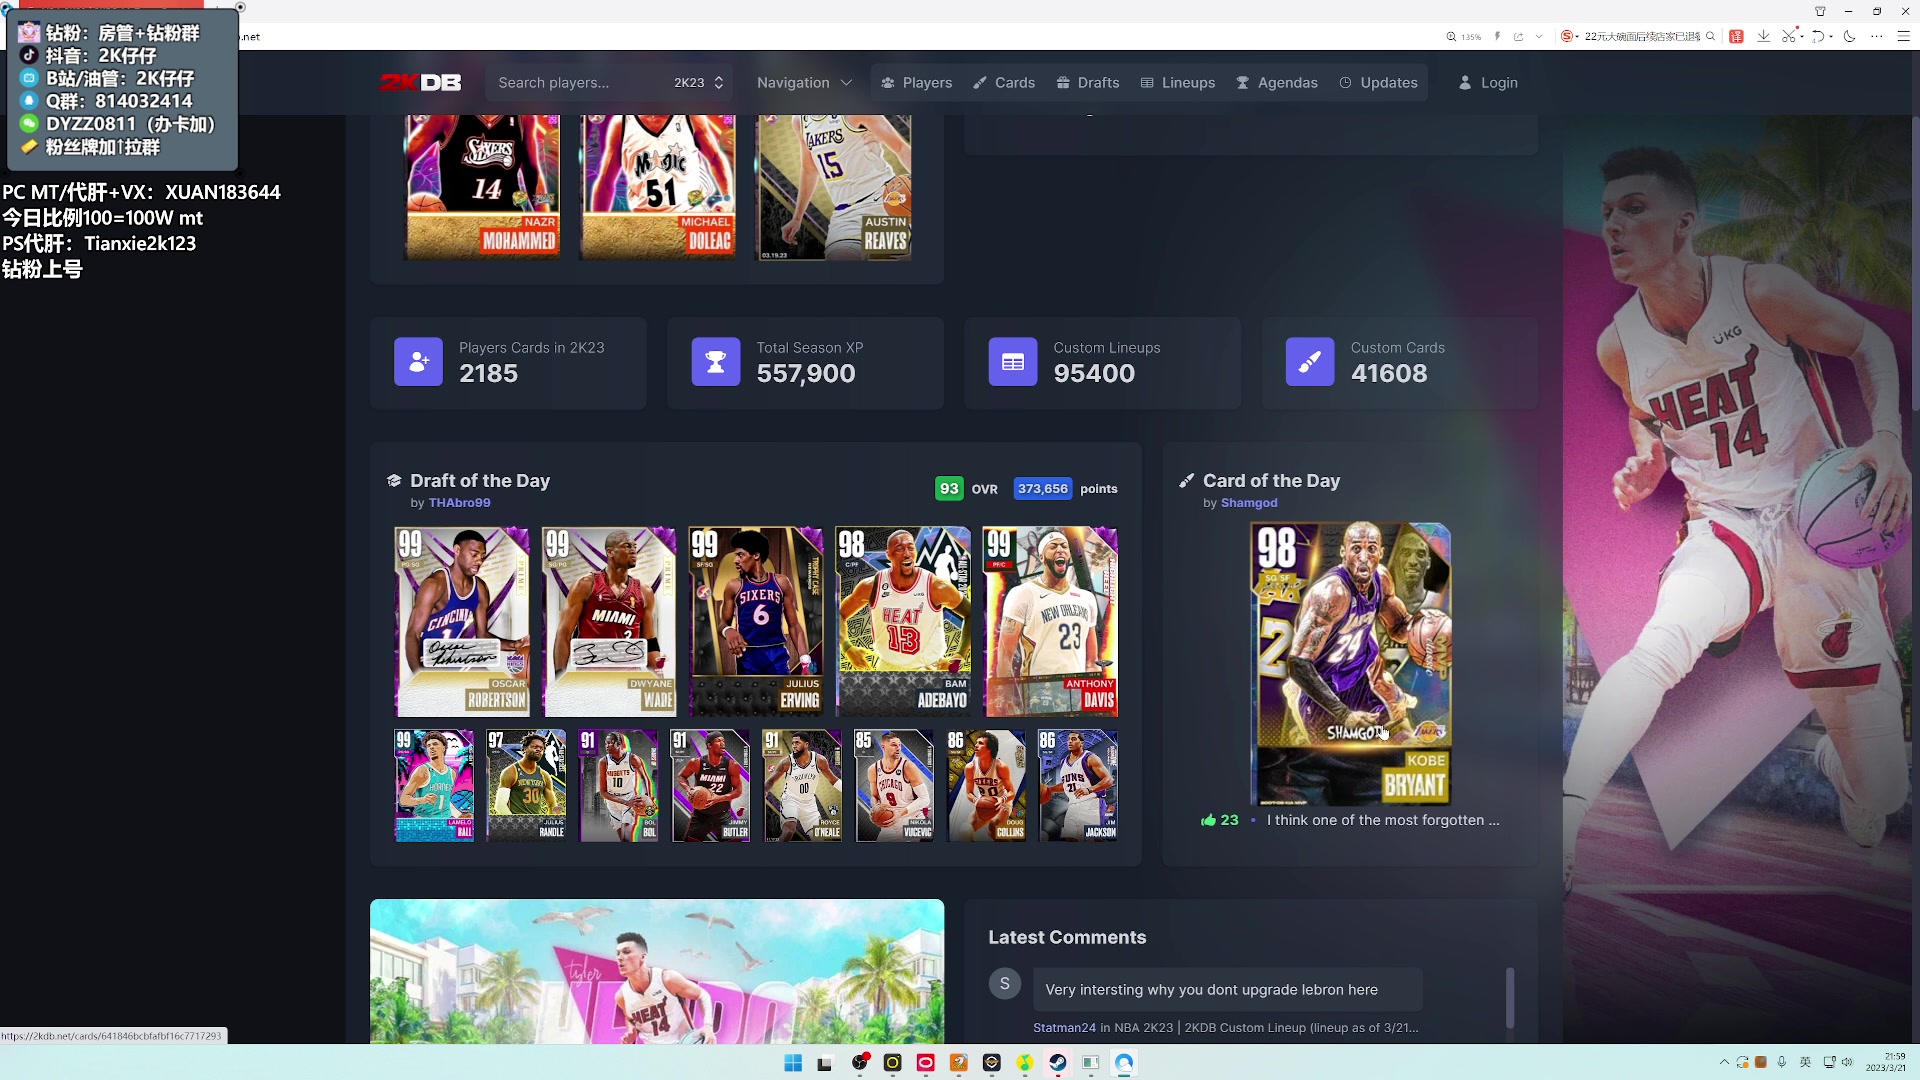The height and width of the screenshot is (1080, 1920).
Task: Expand the system tray hidden icons chevron
Action: (1724, 1062)
